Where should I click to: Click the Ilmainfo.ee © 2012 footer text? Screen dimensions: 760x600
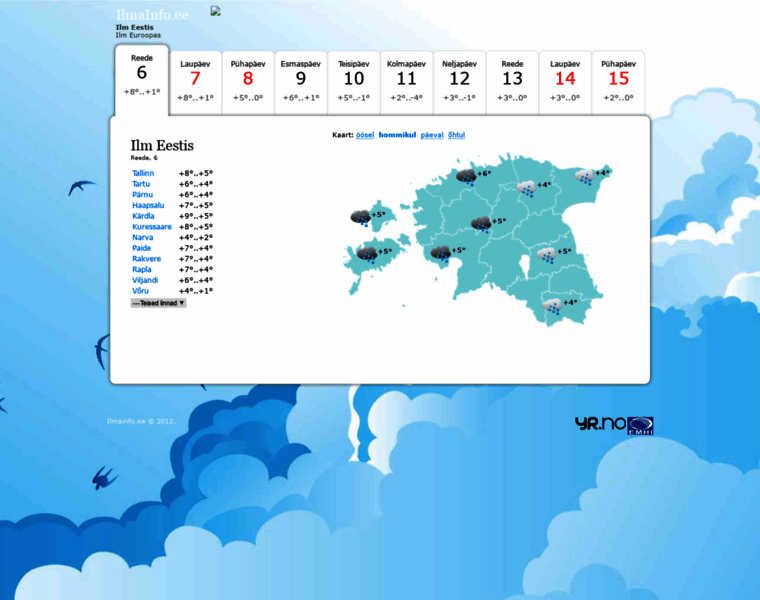coord(141,421)
